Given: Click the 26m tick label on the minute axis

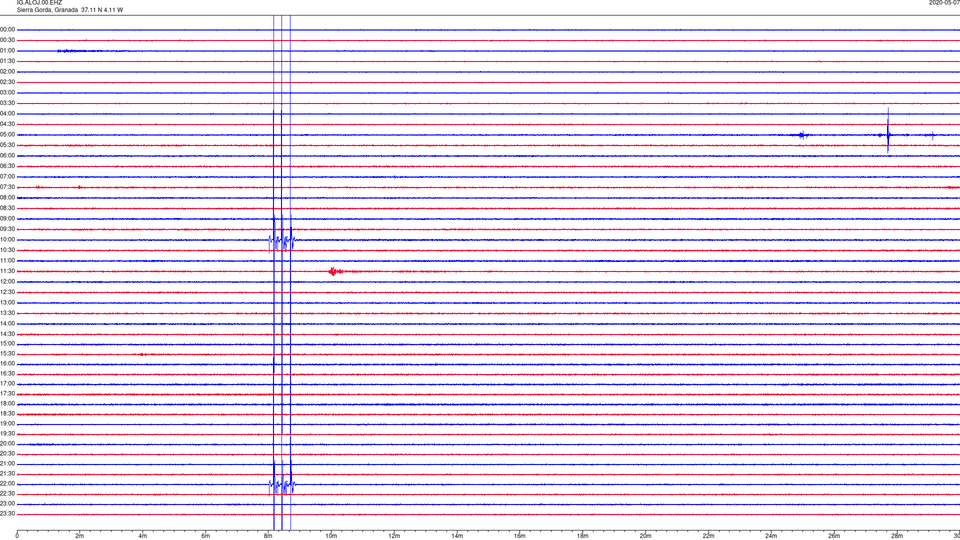Looking at the screenshot, I should tap(834, 536).
